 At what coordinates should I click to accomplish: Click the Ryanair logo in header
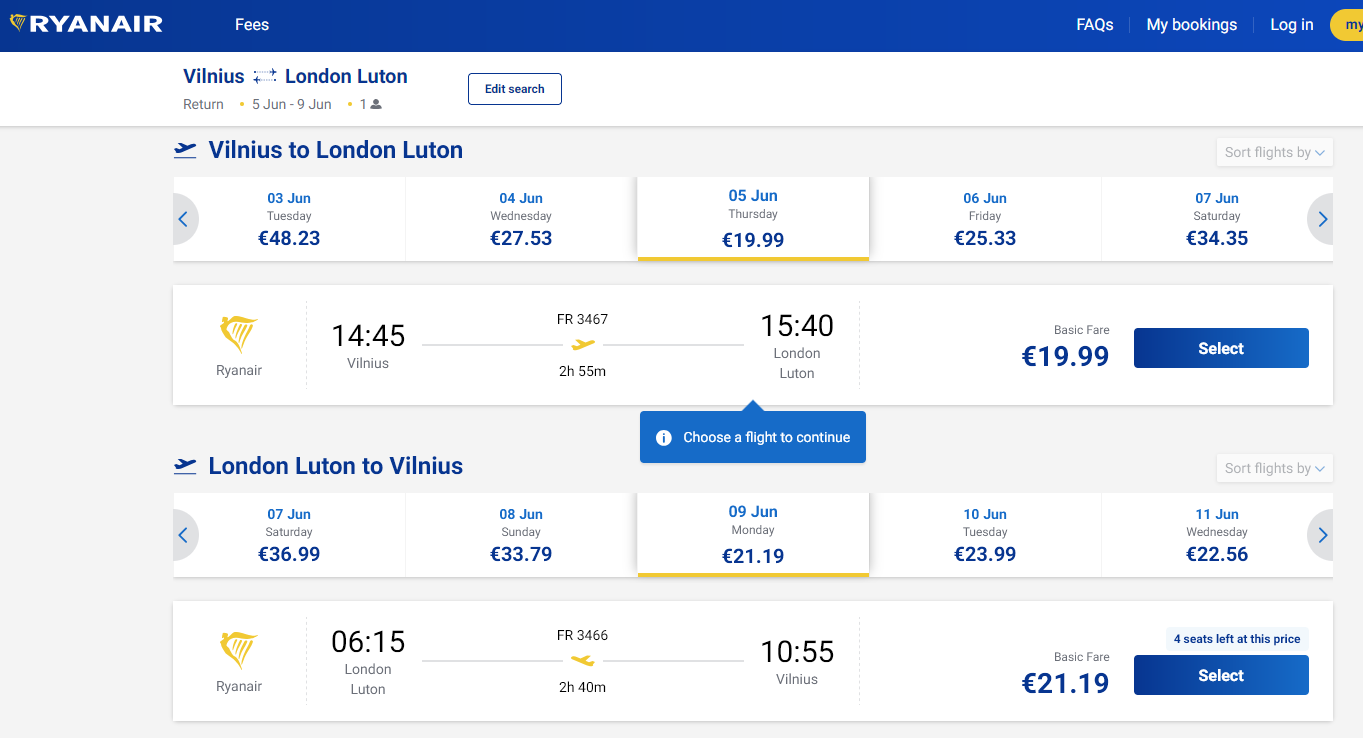coord(86,24)
